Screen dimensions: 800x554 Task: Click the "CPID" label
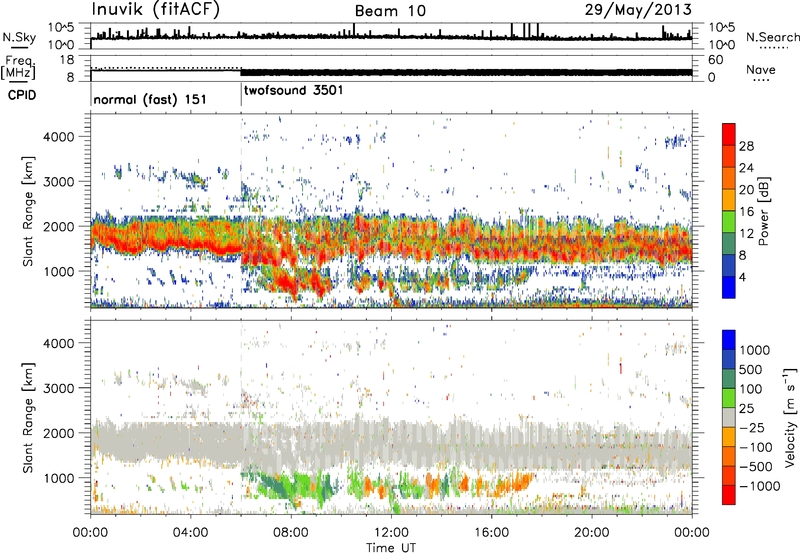pos(22,95)
